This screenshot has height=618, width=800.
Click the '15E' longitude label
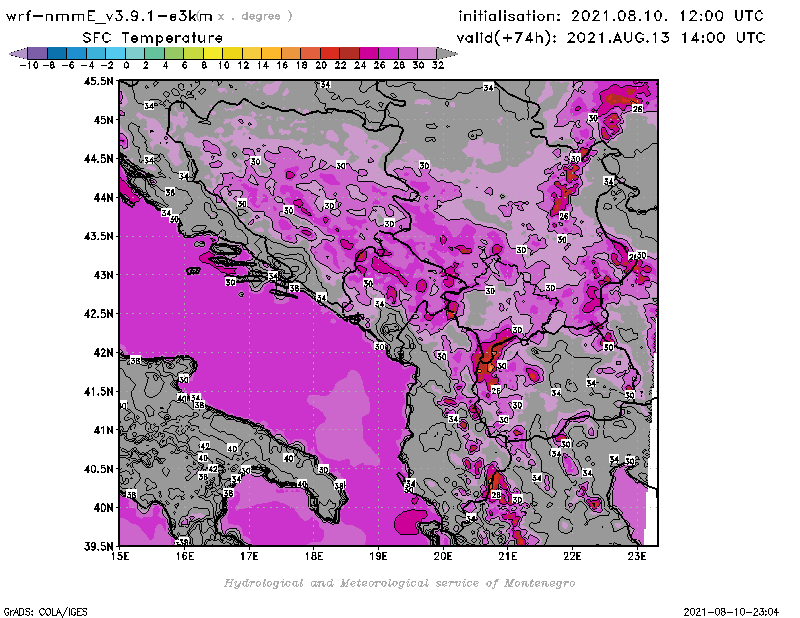click(x=120, y=556)
